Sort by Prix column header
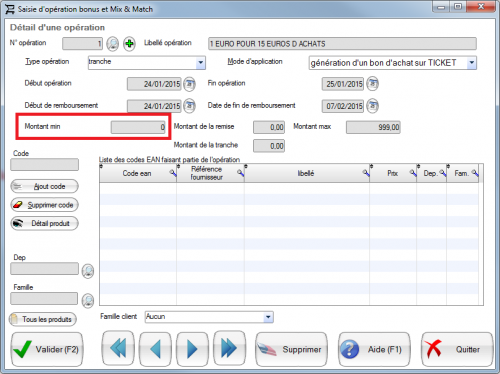Image resolution: width=500 pixels, height=374 pixels. (392, 173)
